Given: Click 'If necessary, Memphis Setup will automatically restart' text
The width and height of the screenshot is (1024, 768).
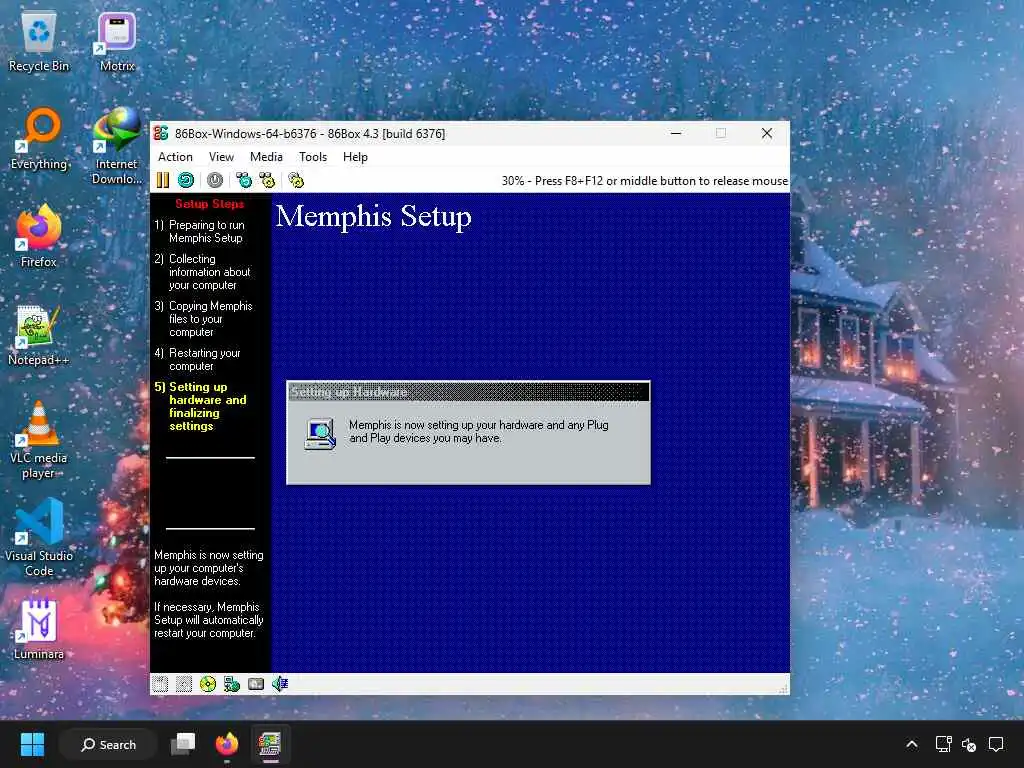Looking at the screenshot, I should tap(208, 620).
